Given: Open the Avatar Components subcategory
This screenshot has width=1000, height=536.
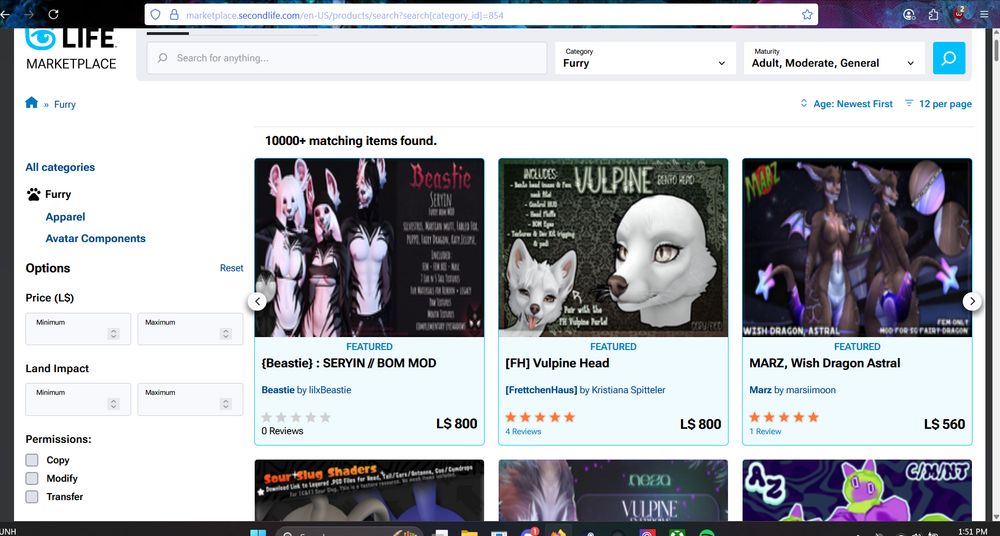Looking at the screenshot, I should [96, 239].
